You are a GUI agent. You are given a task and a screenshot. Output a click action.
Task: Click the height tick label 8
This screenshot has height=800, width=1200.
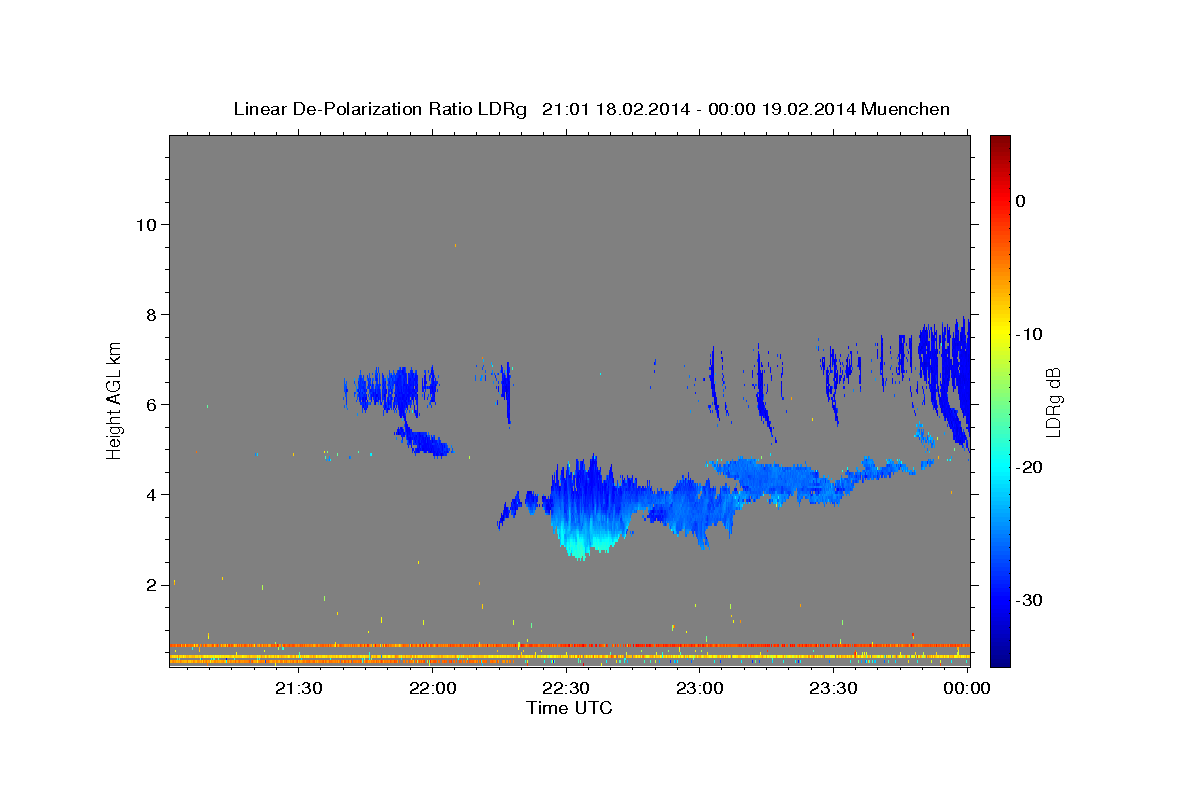pyautogui.click(x=150, y=314)
